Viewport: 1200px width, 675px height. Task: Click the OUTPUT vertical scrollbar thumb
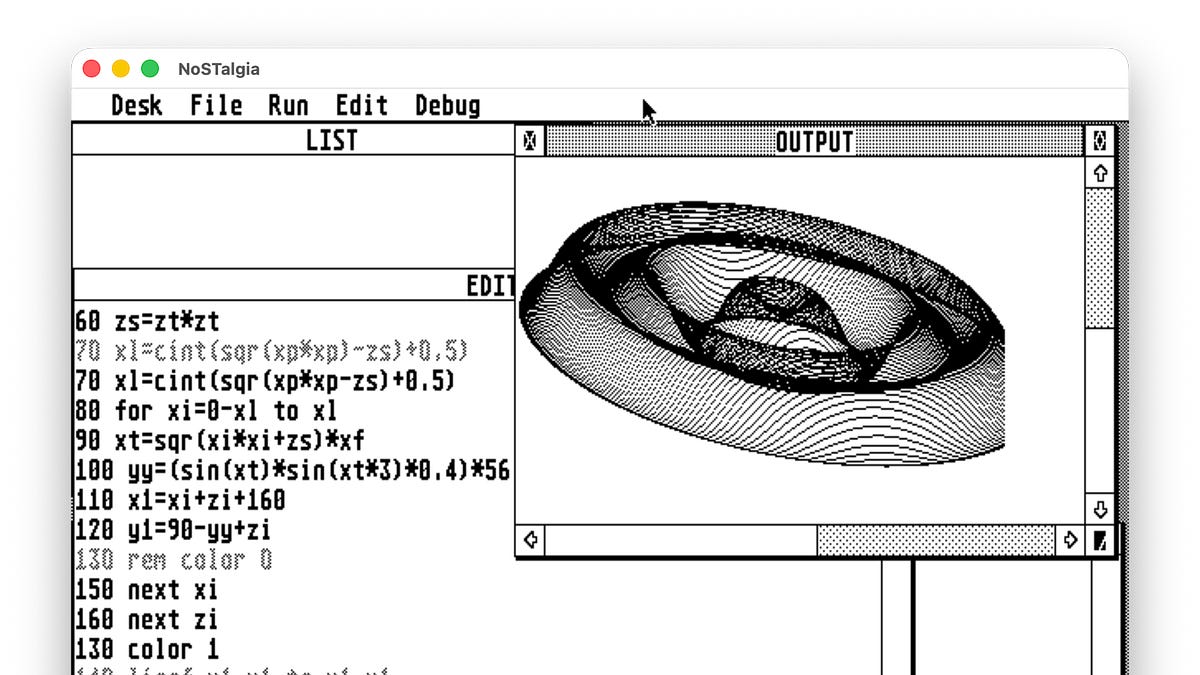(x=1100, y=411)
